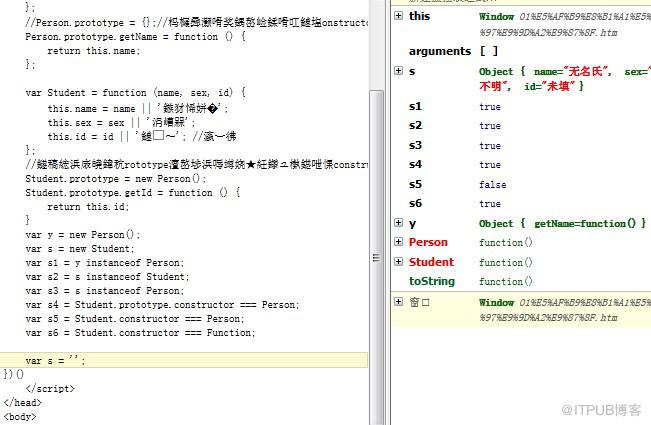651x425 pixels.
Task: Expand the 'this' Window entry
Action: tap(399, 16)
